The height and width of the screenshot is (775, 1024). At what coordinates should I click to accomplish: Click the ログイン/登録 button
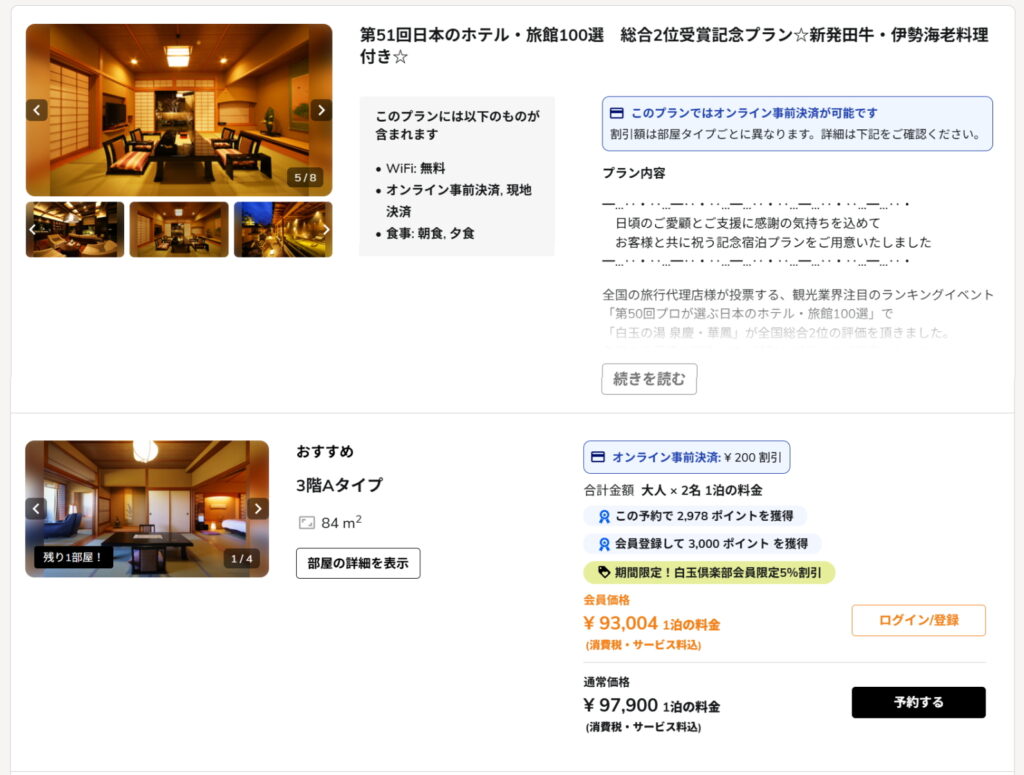click(x=918, y=620)
